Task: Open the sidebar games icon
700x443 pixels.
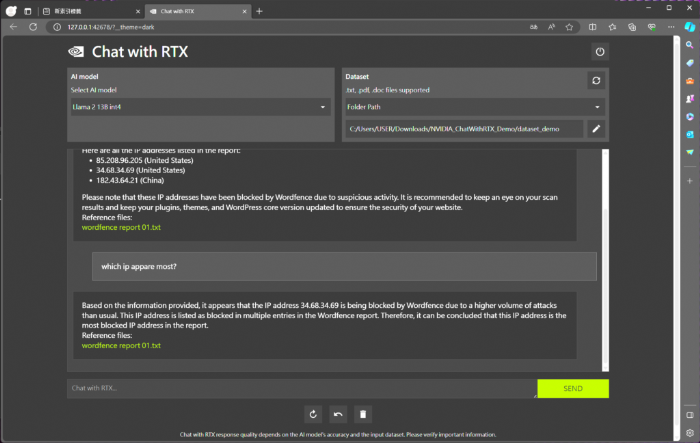Action: 690,99
